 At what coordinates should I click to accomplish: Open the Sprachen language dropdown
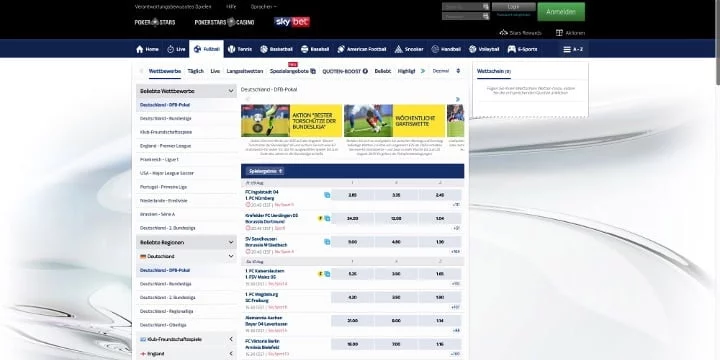pos(264,7)
